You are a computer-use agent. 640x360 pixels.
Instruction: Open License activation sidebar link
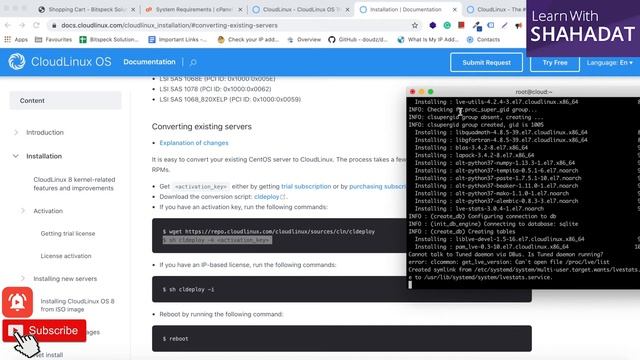point(66,256)
